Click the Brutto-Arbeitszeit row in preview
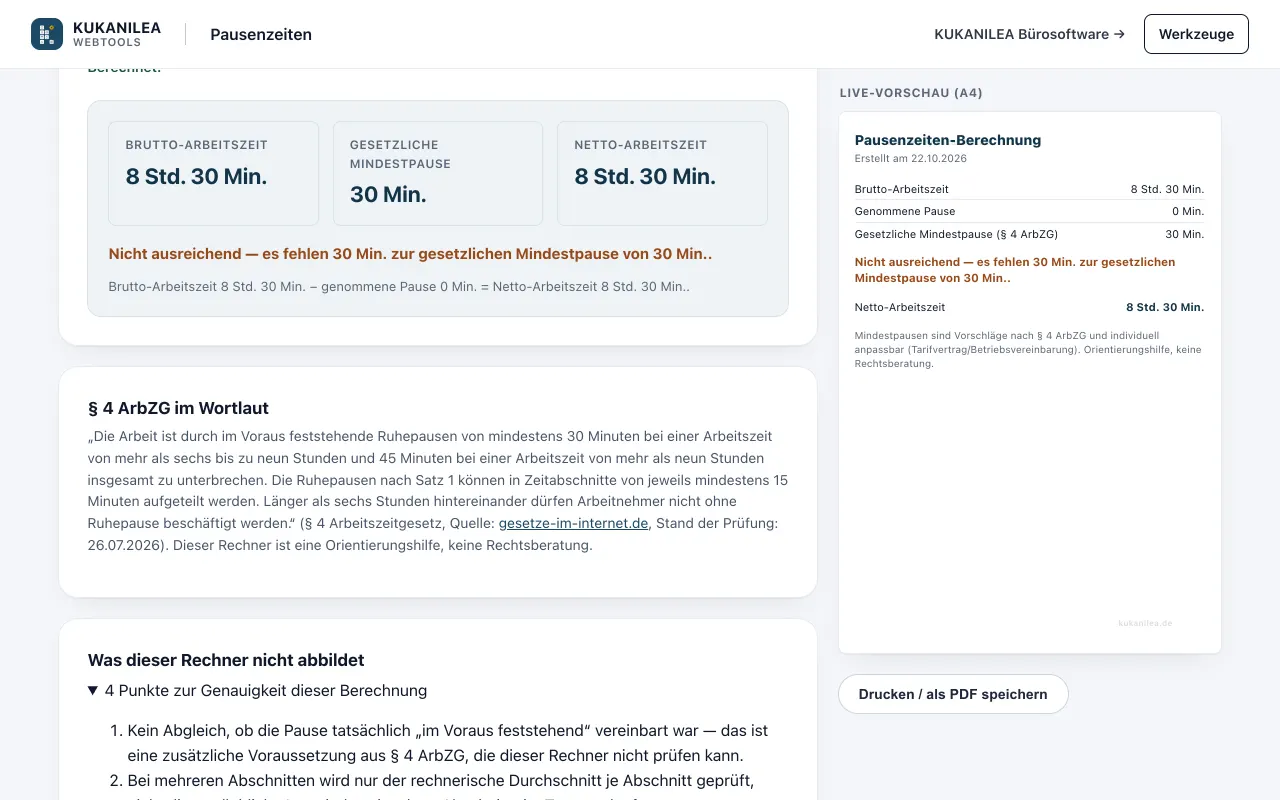1280x800 pixels. 1029,189
